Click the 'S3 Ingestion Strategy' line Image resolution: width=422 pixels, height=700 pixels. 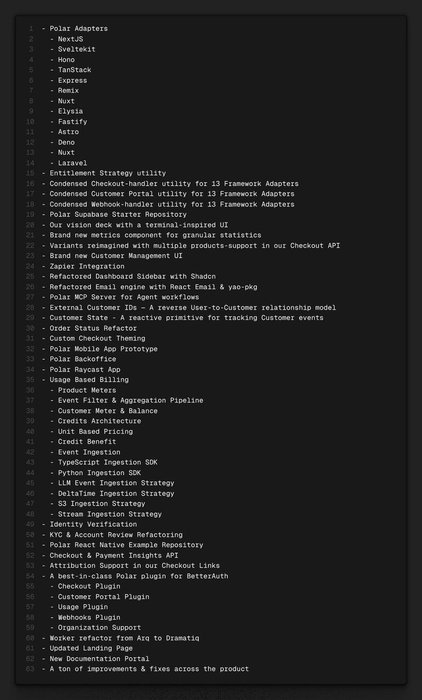(97, 504)
